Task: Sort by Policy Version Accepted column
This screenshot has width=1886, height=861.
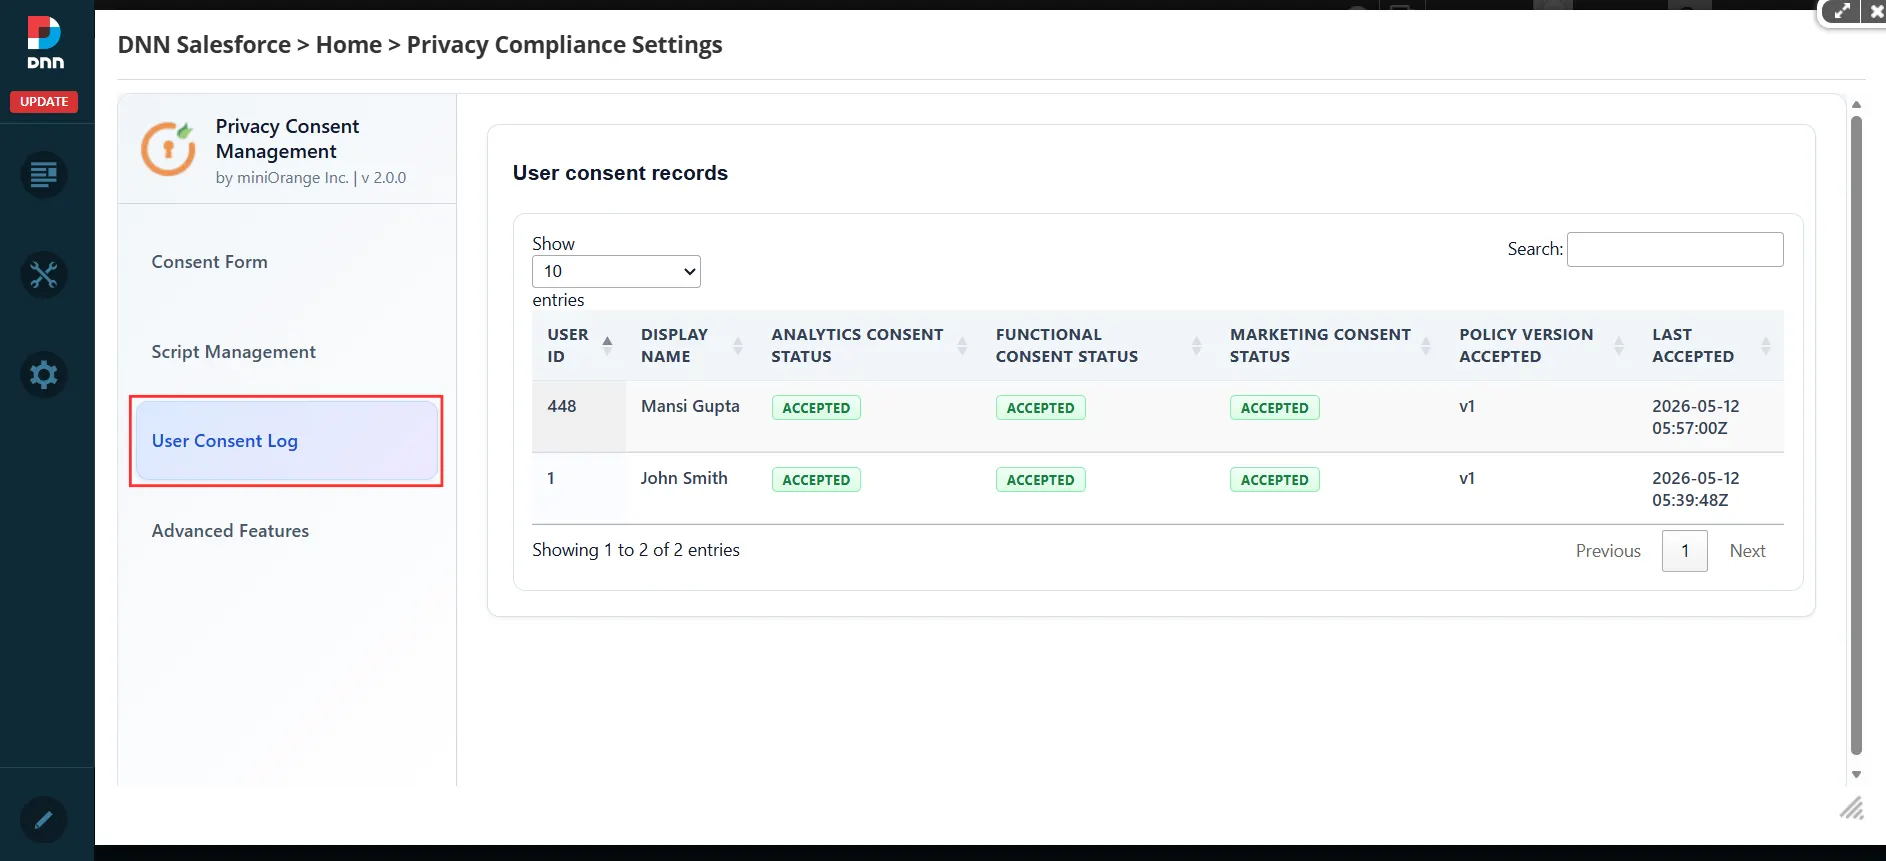Action: (1540, 345)
